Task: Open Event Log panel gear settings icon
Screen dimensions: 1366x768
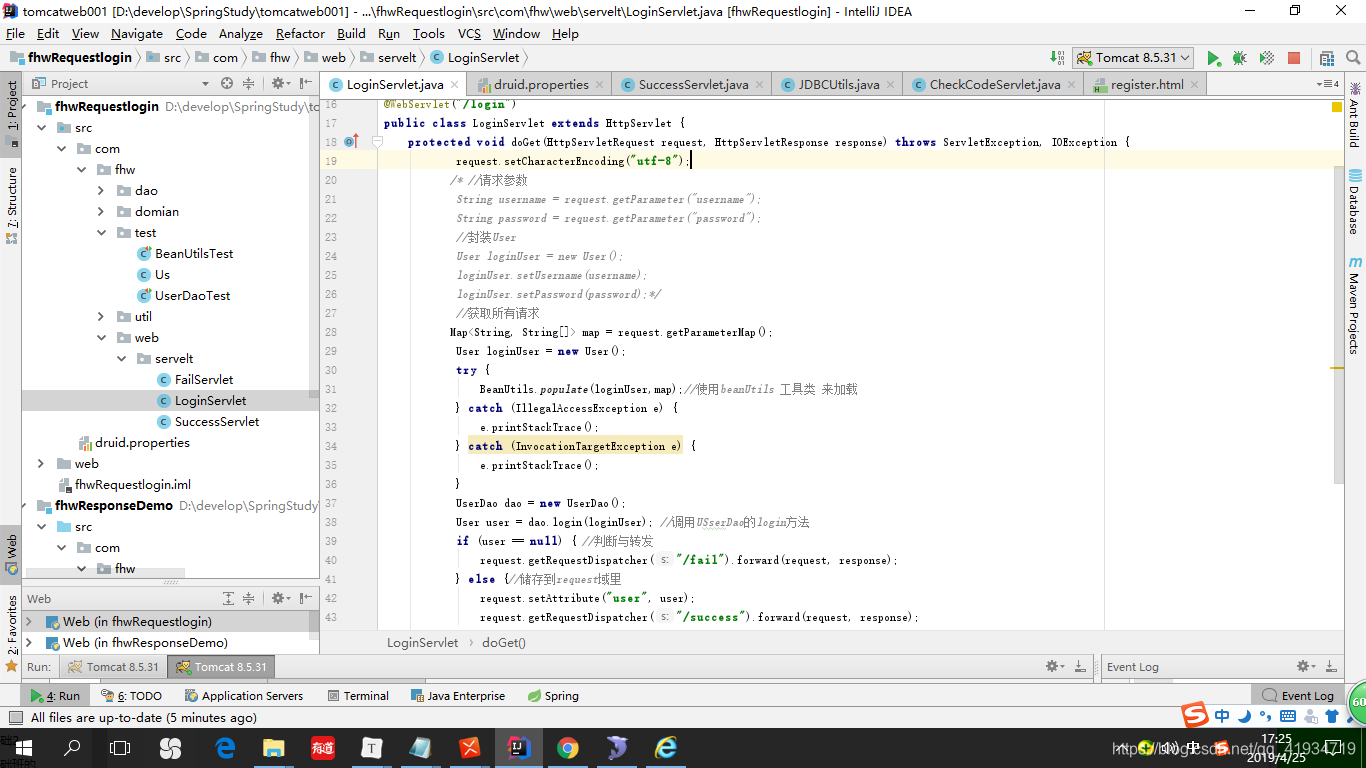Action: pyautogui.click(x=1307, y=666)
